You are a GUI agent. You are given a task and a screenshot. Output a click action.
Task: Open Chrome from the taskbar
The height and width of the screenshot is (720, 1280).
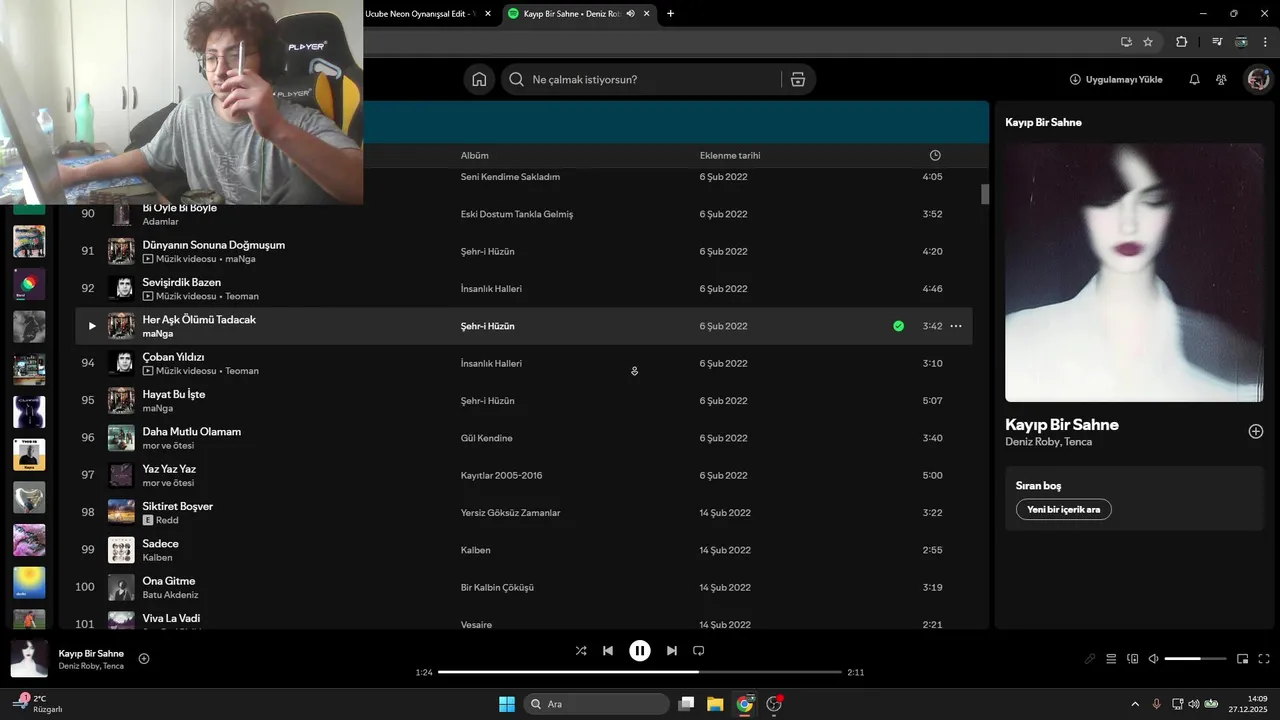[744, 704]
